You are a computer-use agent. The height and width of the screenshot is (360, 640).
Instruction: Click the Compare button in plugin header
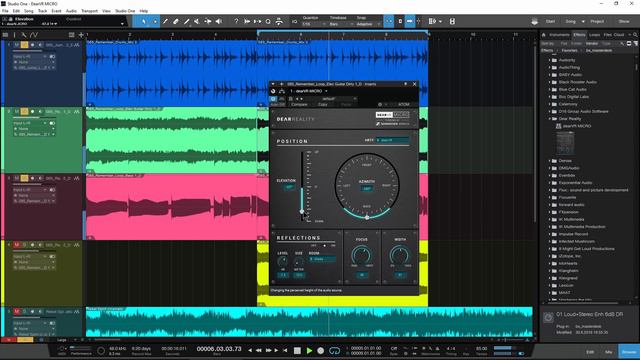[x=299, y=104]
